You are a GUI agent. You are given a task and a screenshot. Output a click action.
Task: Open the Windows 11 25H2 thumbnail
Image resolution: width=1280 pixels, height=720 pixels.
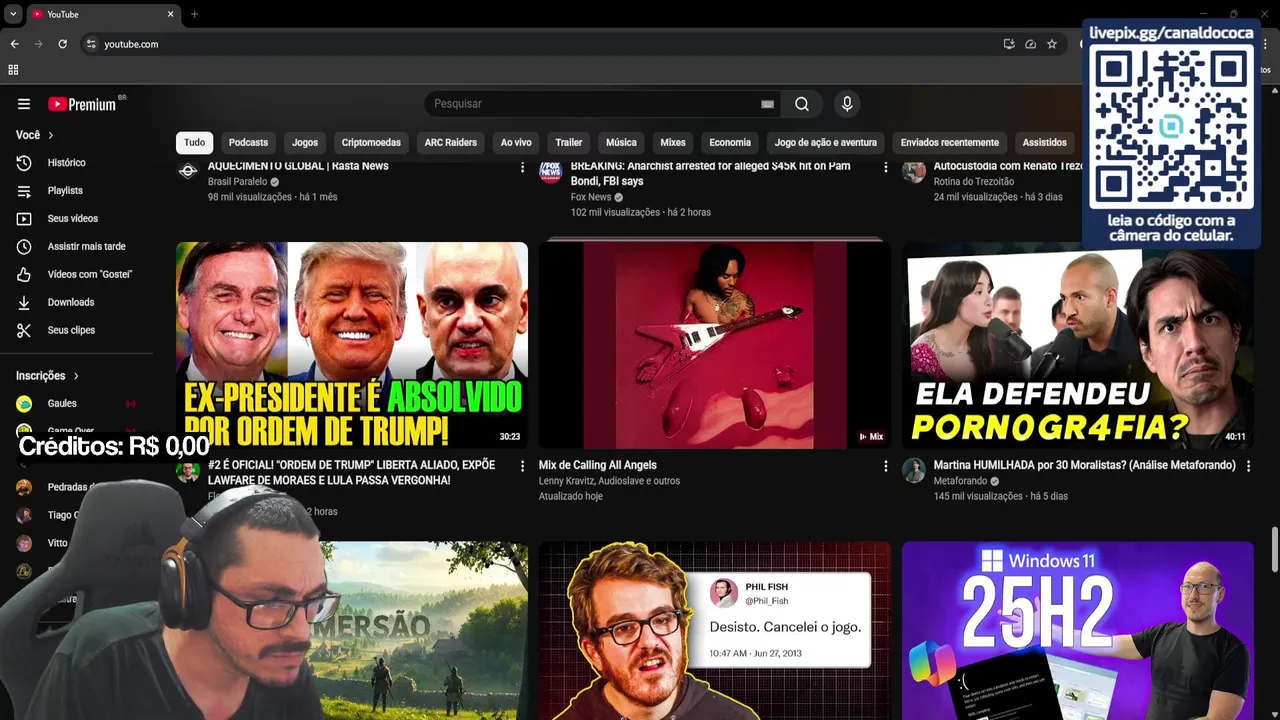pos(1078,631)
